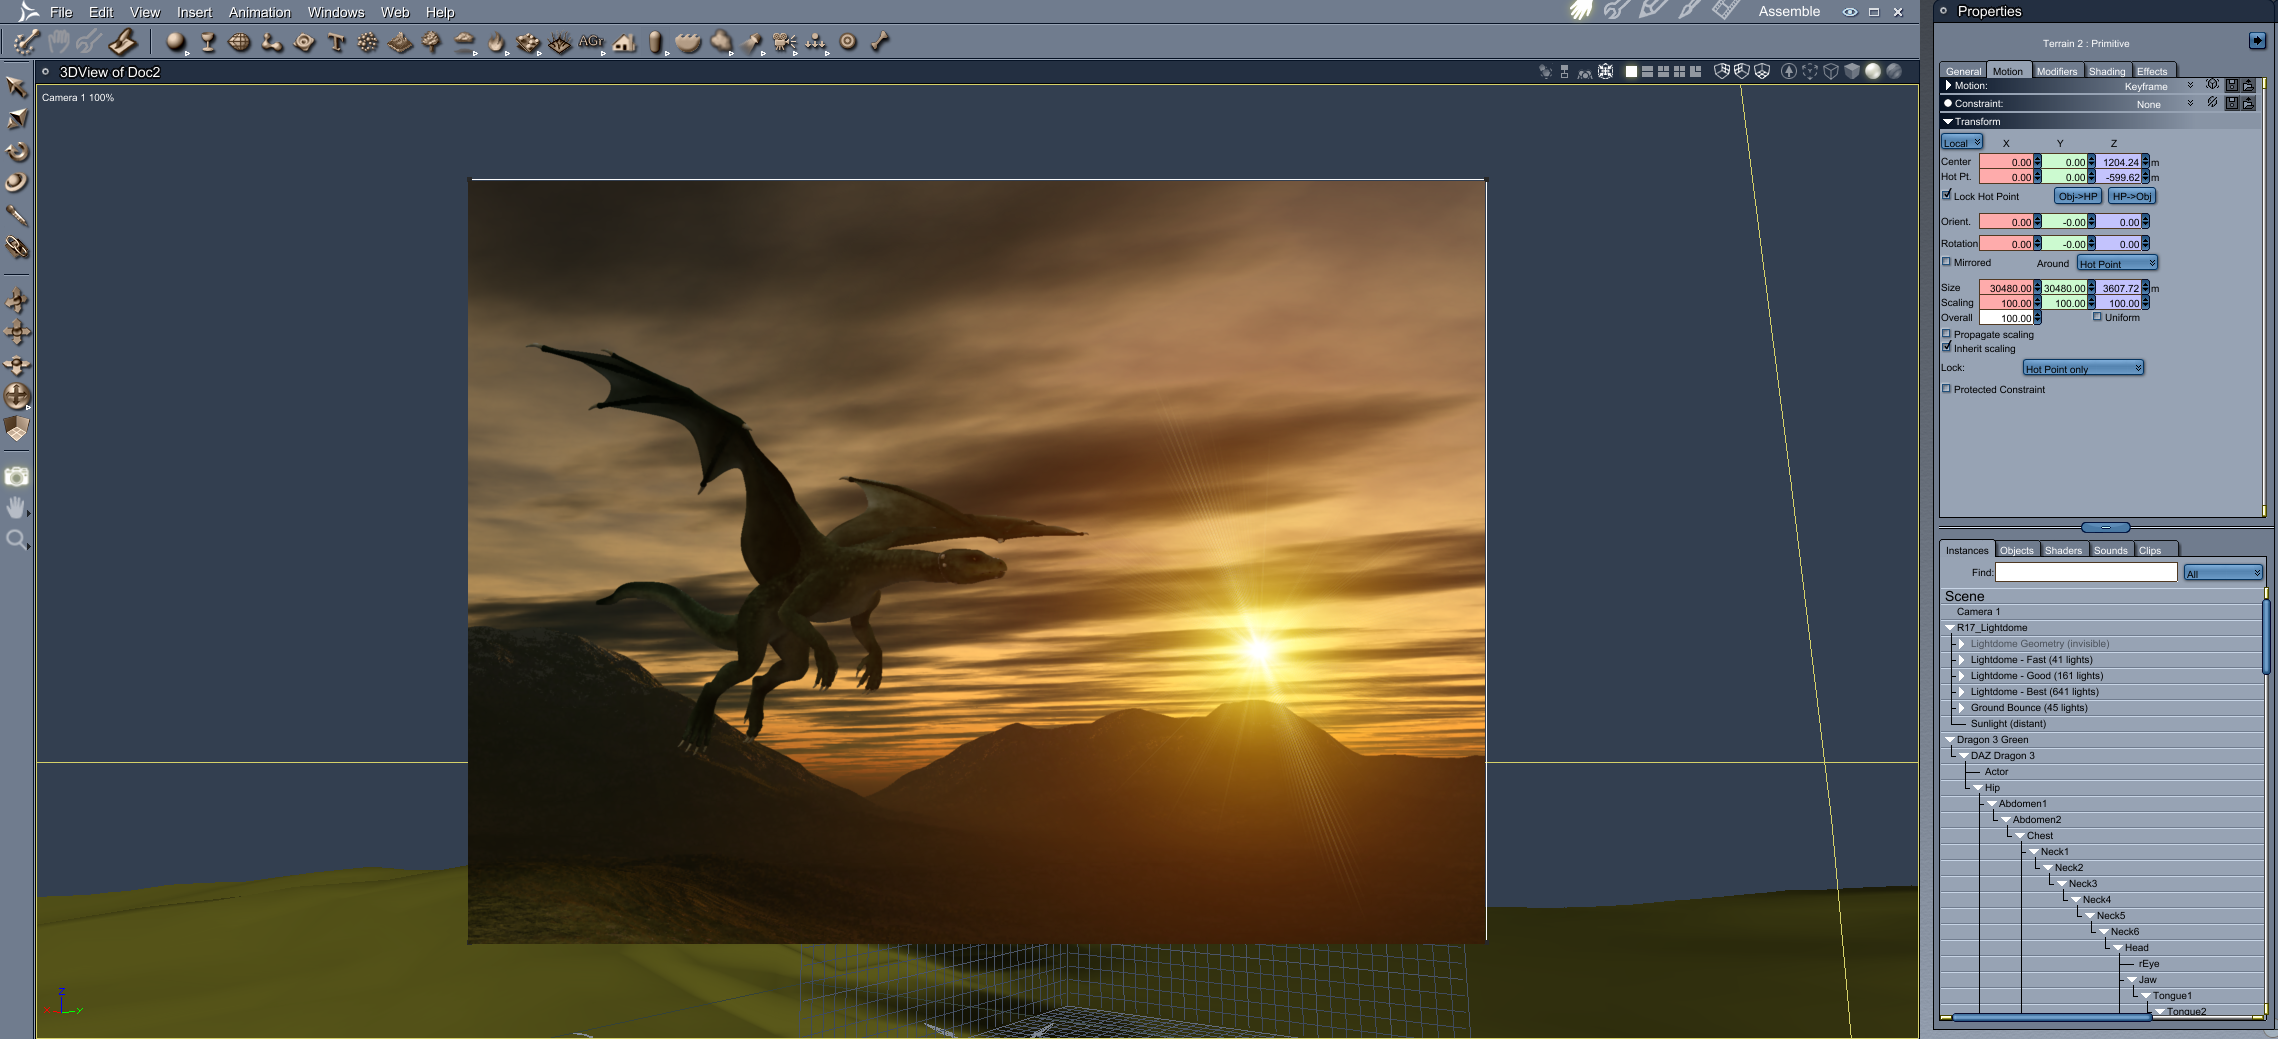The height and width of the screenshot is (1039, 2278).
Task: Collapse the Transform section
Action: pos(1948,121)
